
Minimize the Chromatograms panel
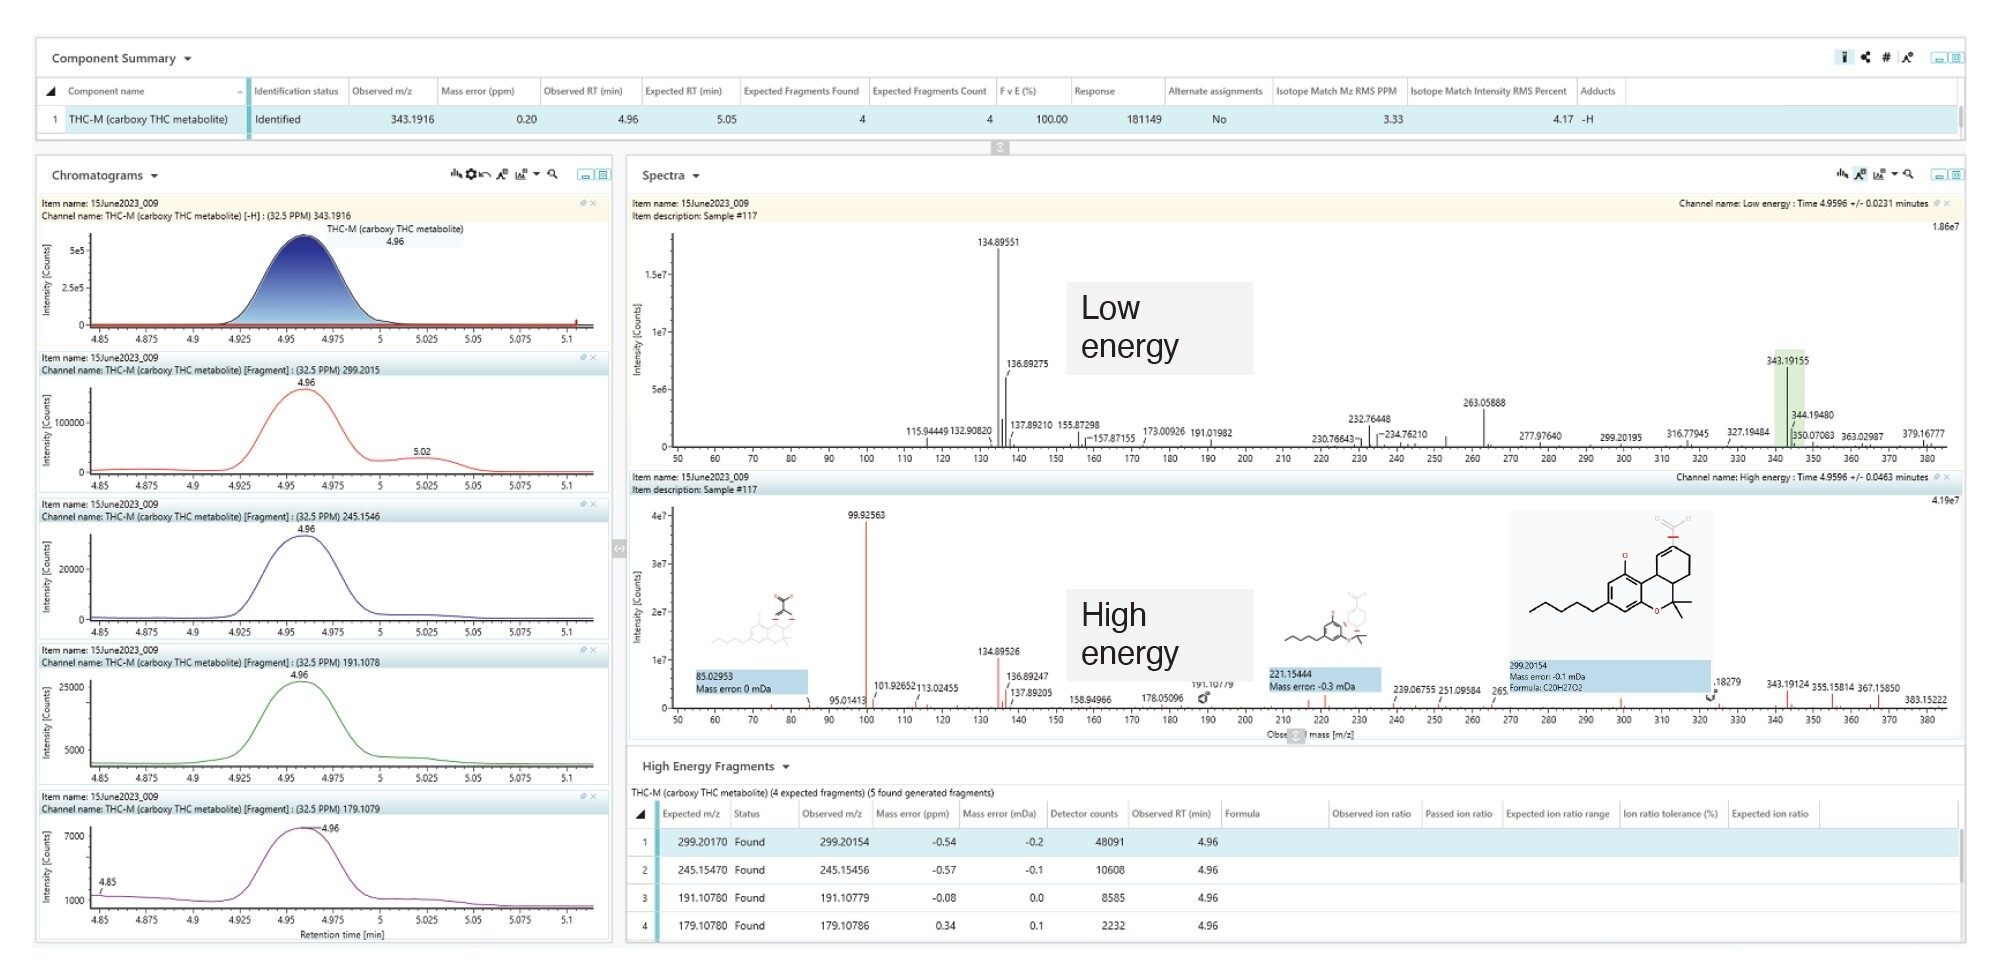586,175
